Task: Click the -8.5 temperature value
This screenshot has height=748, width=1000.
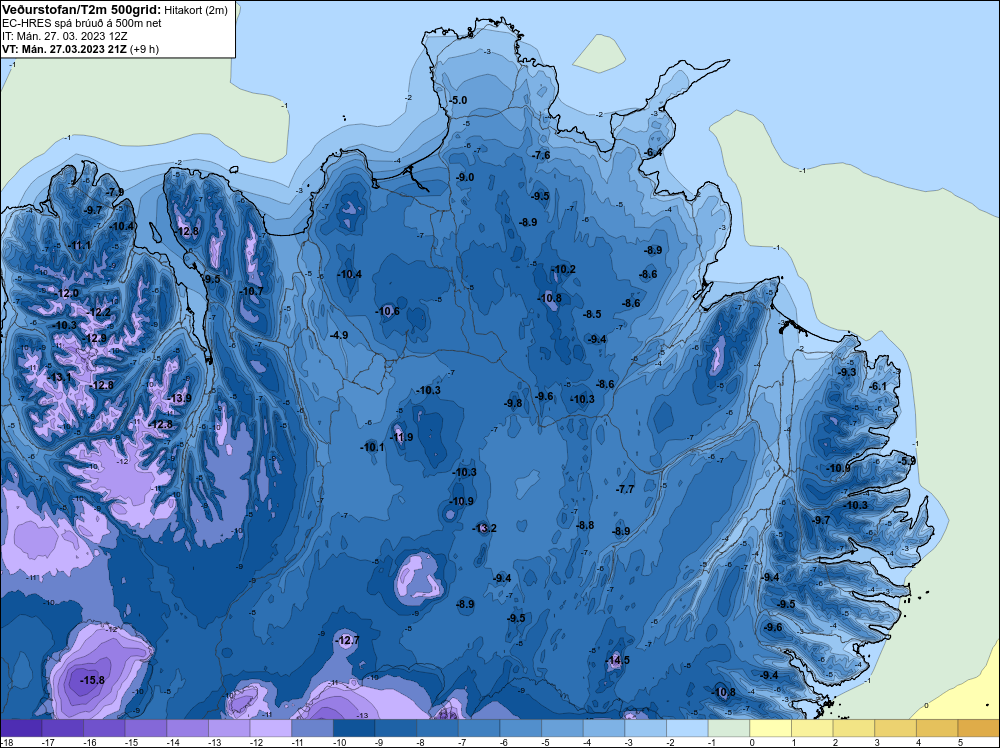Action: (592, 314)
